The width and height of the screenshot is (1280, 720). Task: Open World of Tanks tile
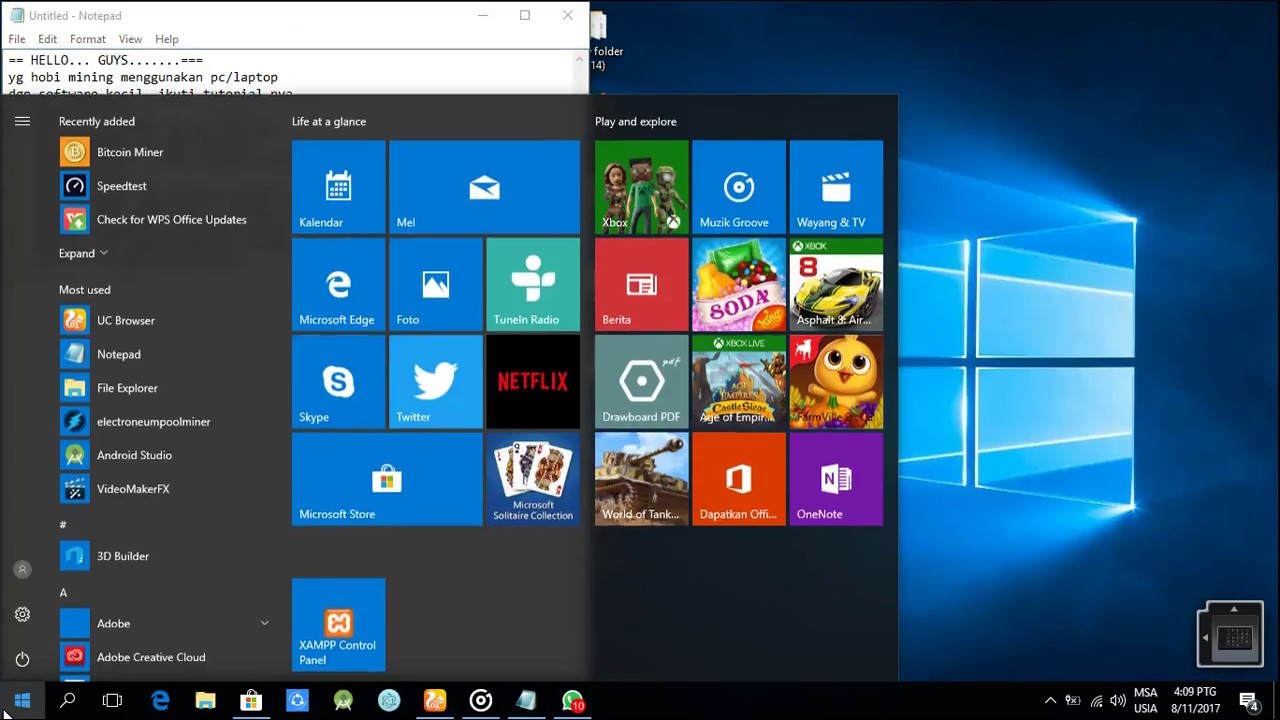(x=641, y=479)
